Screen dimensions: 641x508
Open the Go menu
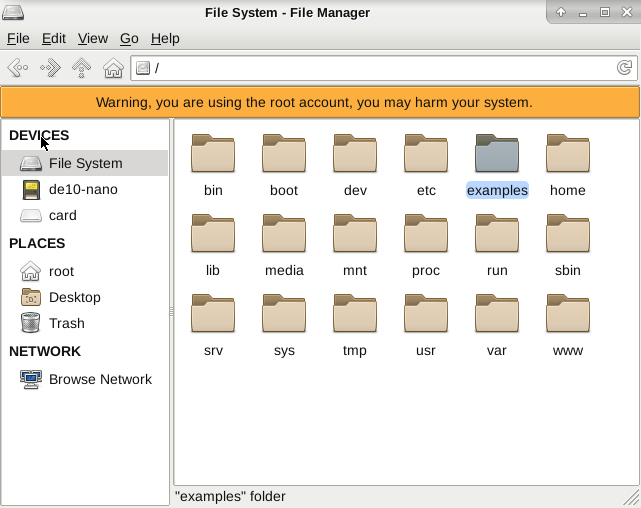129,38
